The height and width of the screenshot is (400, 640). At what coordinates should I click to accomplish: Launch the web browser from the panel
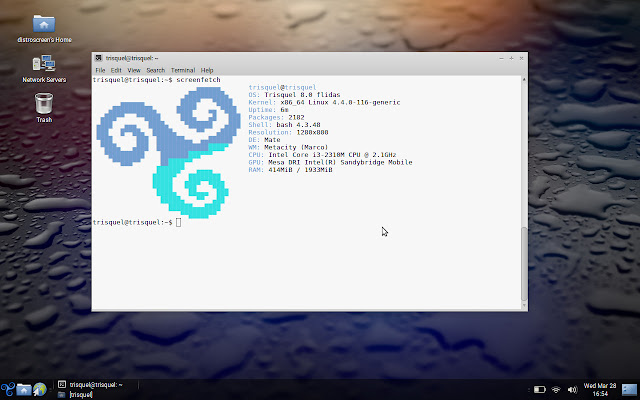click(x=40, y=390)
